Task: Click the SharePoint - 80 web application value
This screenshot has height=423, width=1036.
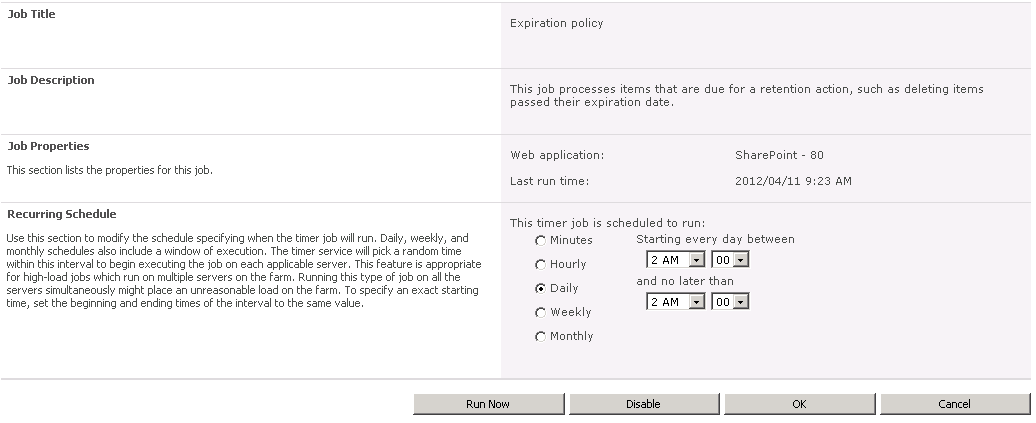Action: coord(779,155)
